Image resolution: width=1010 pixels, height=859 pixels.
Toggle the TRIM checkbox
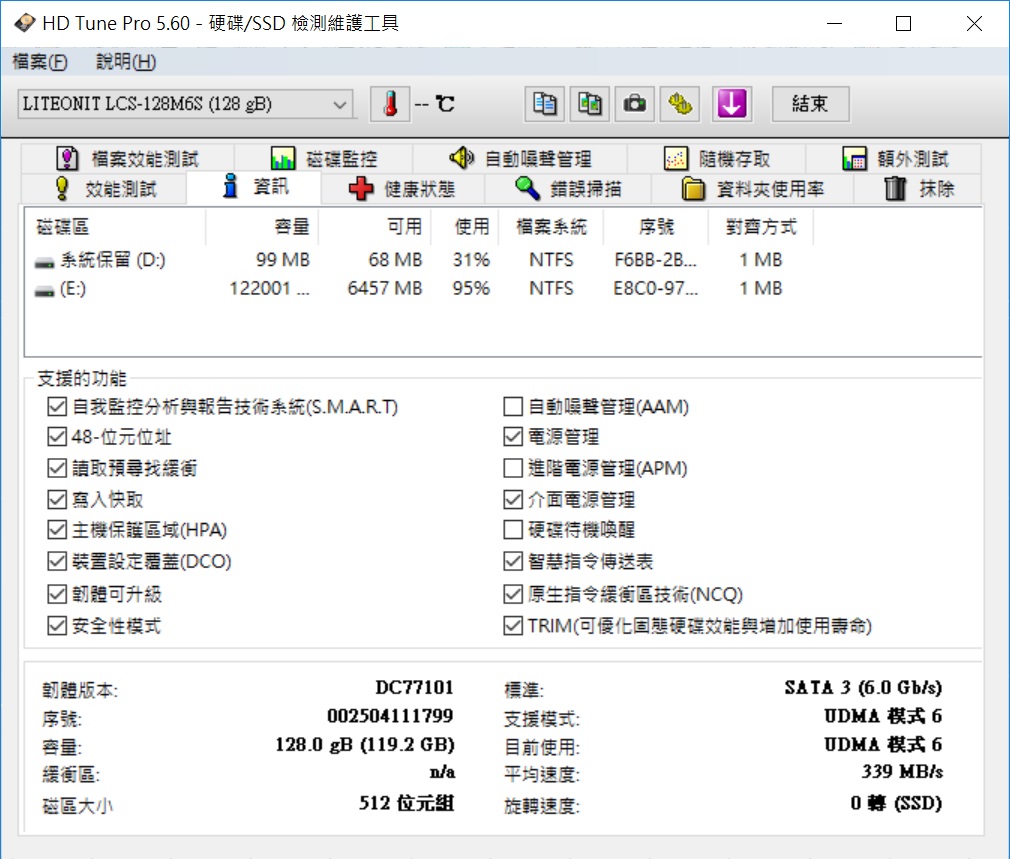513,625
